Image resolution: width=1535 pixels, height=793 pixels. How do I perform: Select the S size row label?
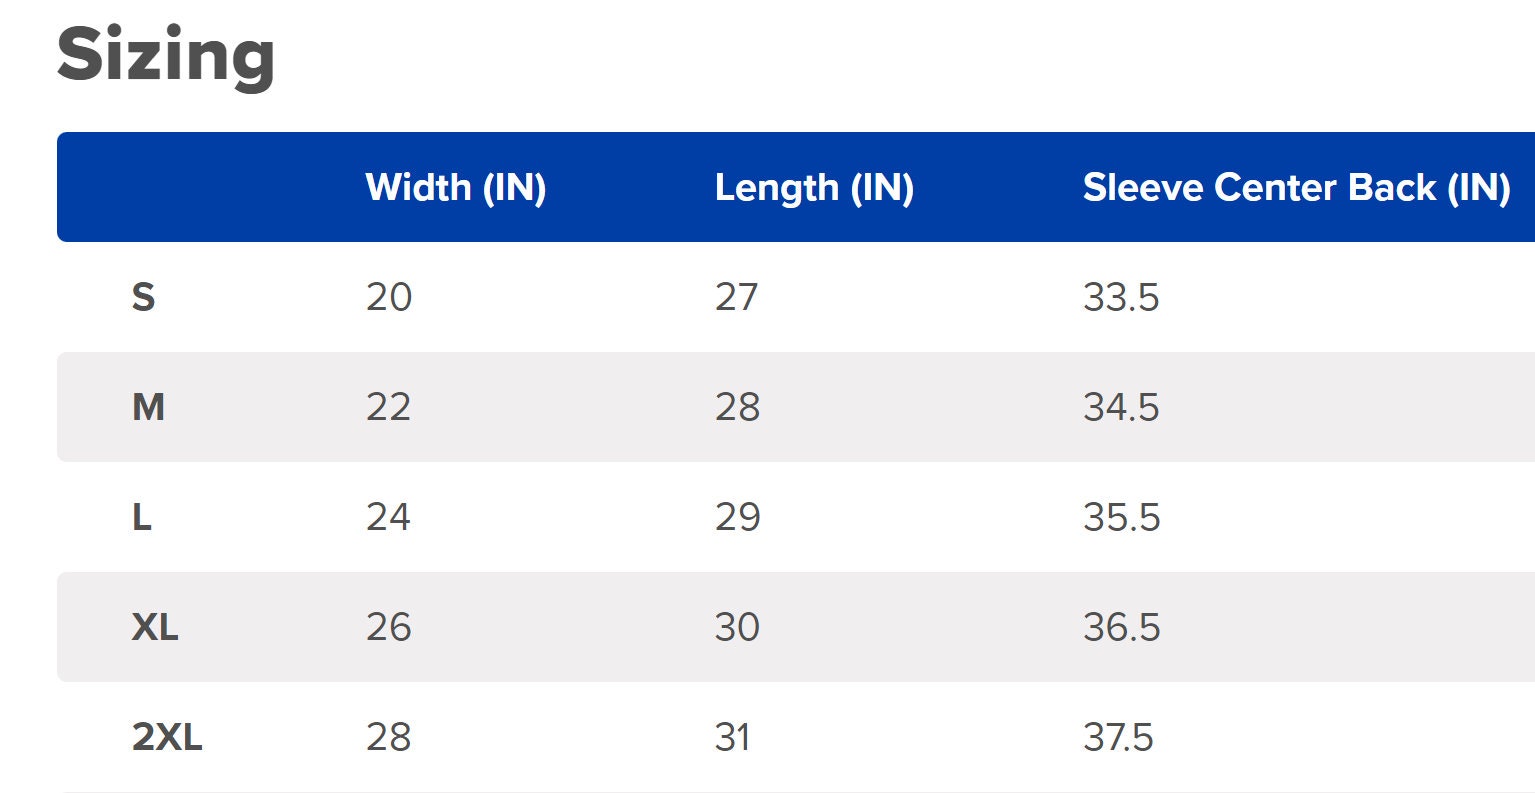144,297
